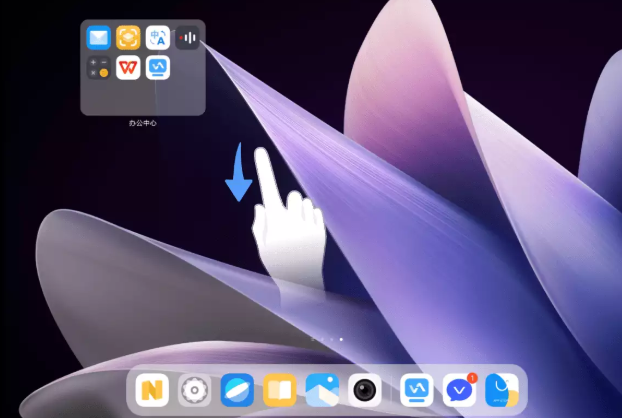Open Settings gear from the dock
Image resolution: width=622 pixels, height=418 pixels.
point(194,390)
